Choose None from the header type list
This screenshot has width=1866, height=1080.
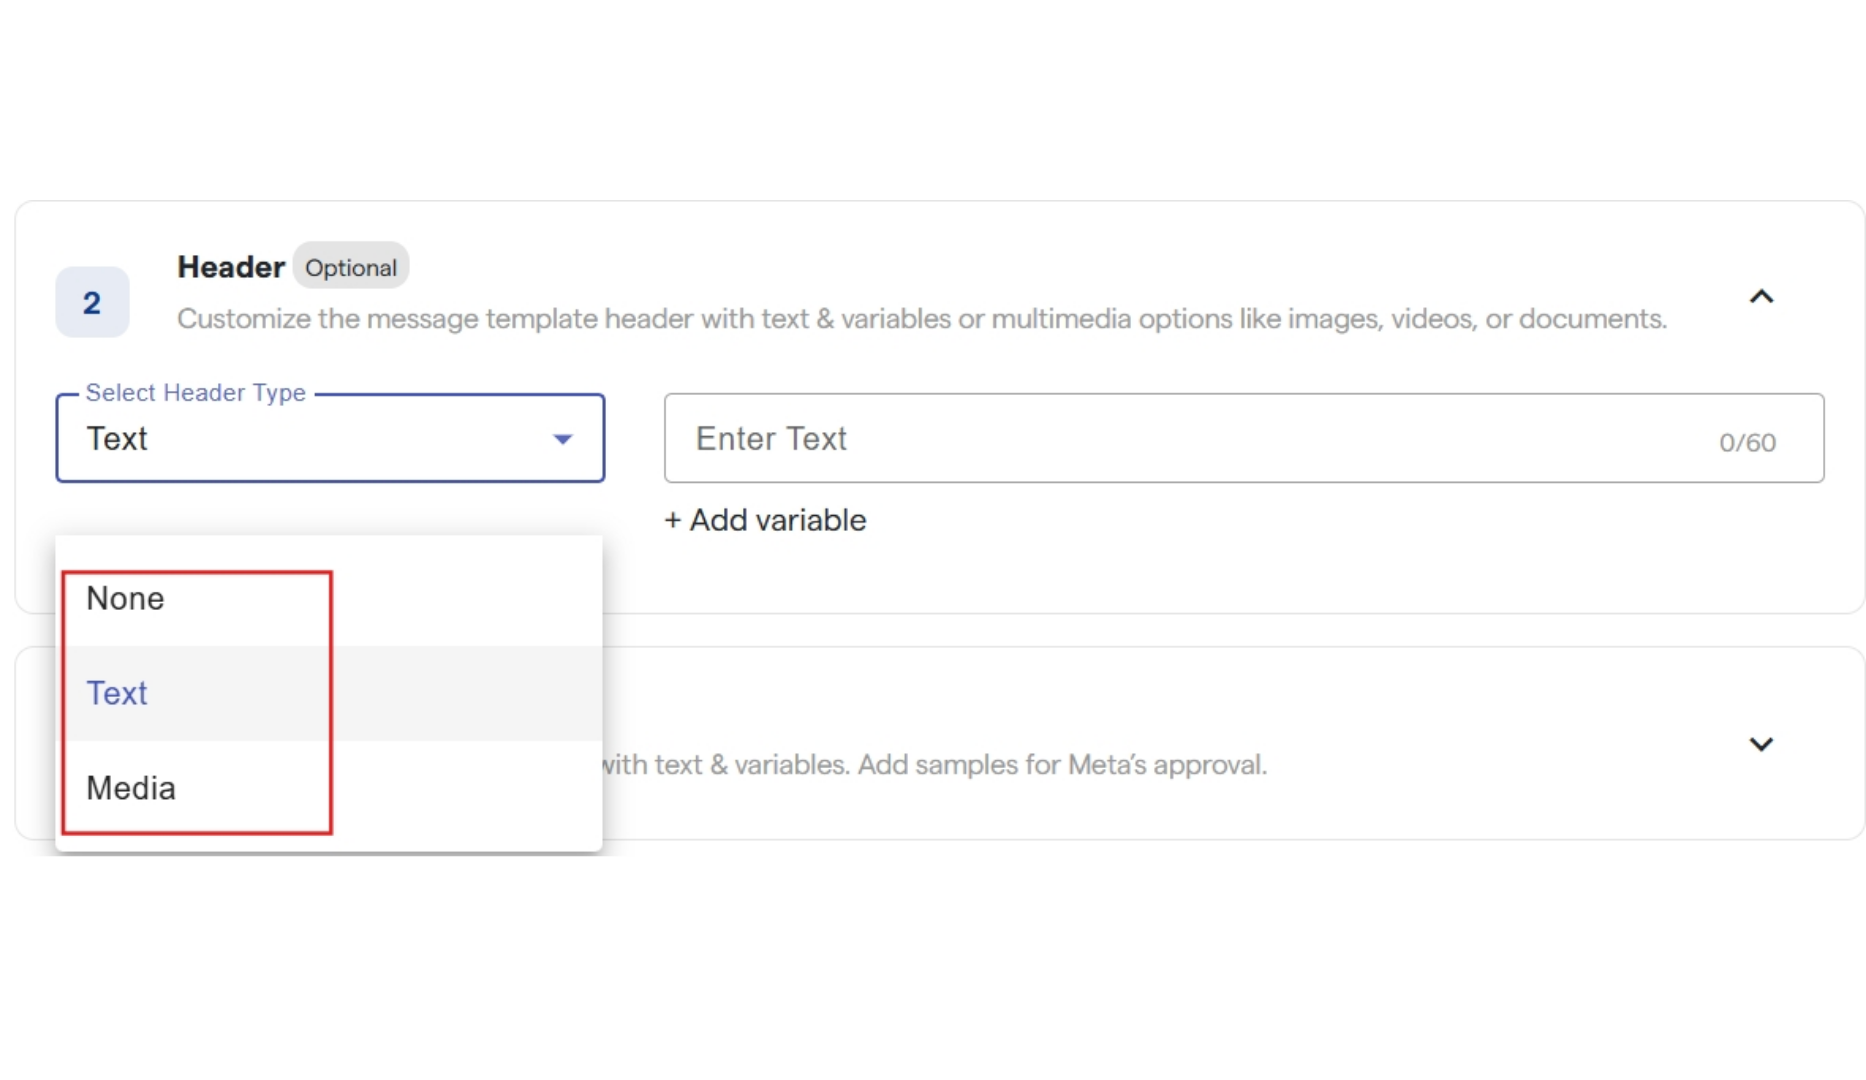(x=126, y=598)
